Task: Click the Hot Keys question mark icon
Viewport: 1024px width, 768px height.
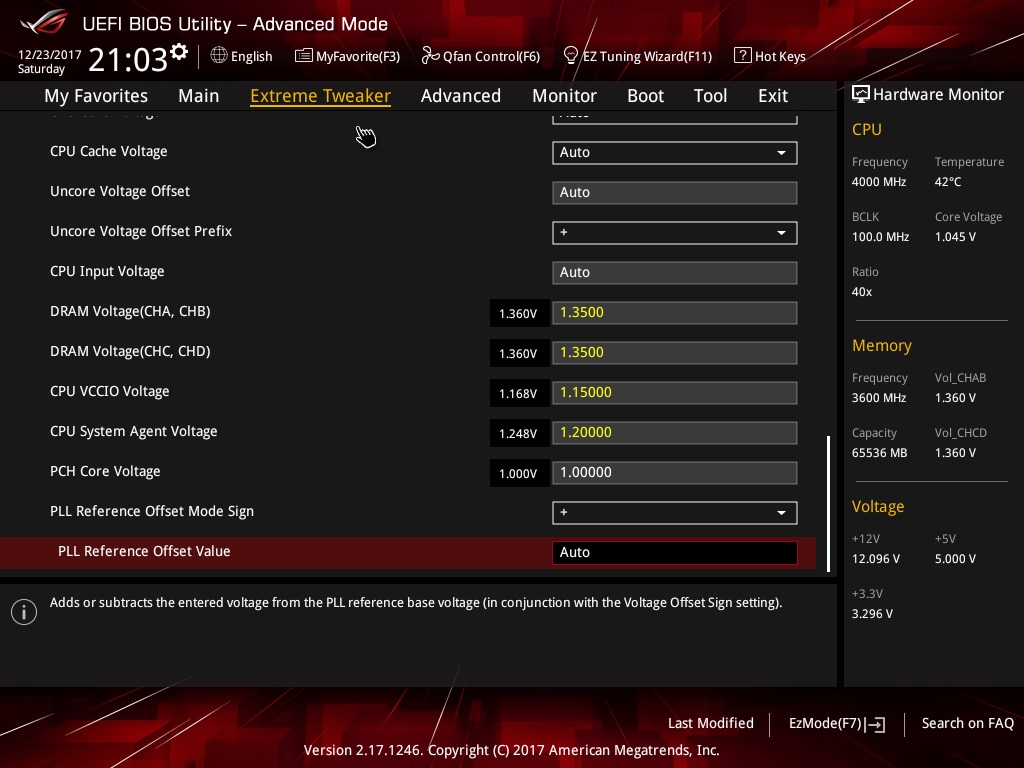Action: click(x=743, y=56)
